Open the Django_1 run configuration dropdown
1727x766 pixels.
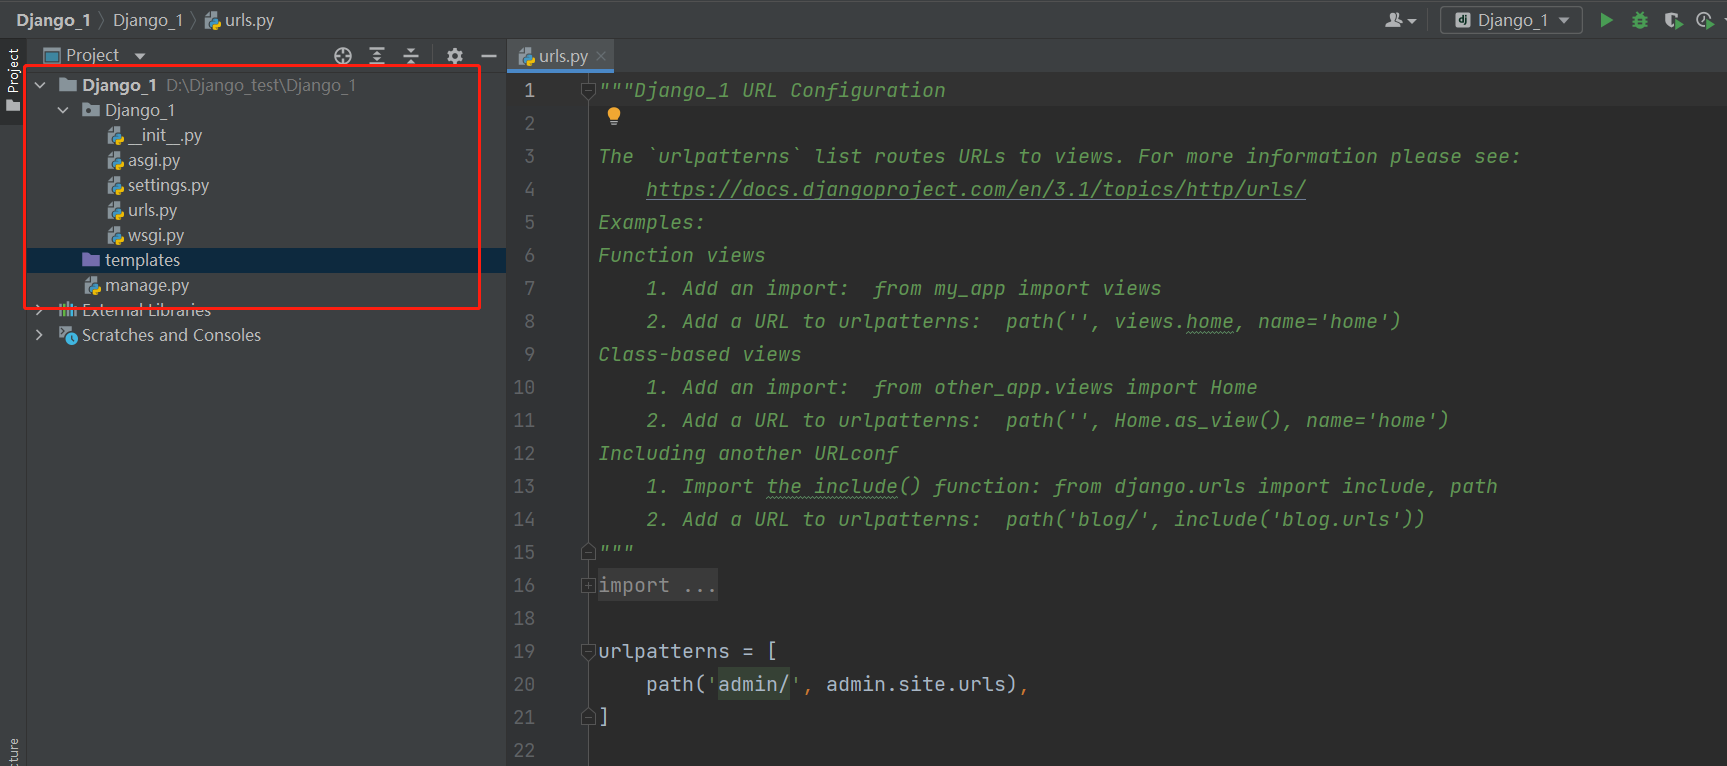[x=1511, y=20]
